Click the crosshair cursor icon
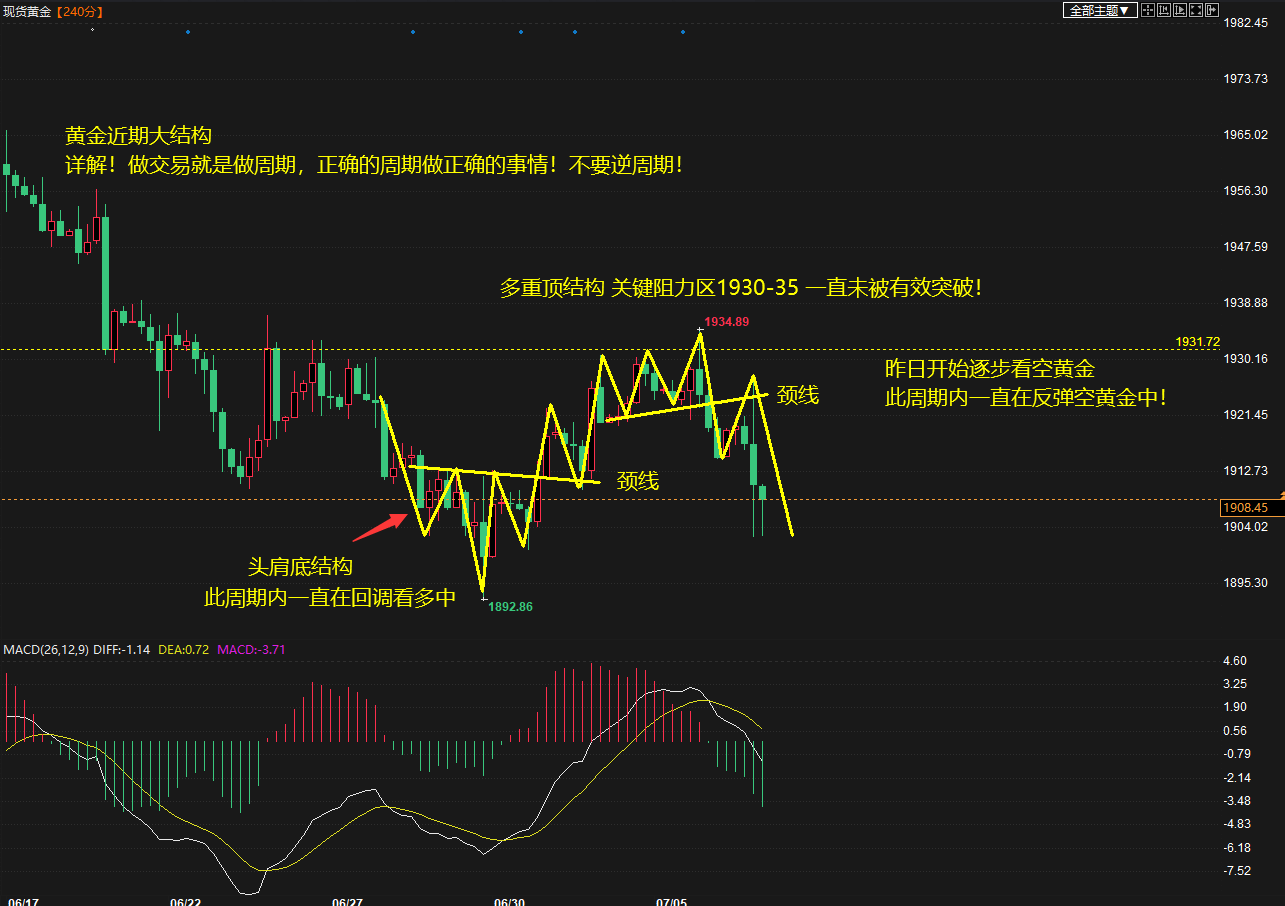The height and width of the screenshot is (906, 1285). tap(1148, 10)
